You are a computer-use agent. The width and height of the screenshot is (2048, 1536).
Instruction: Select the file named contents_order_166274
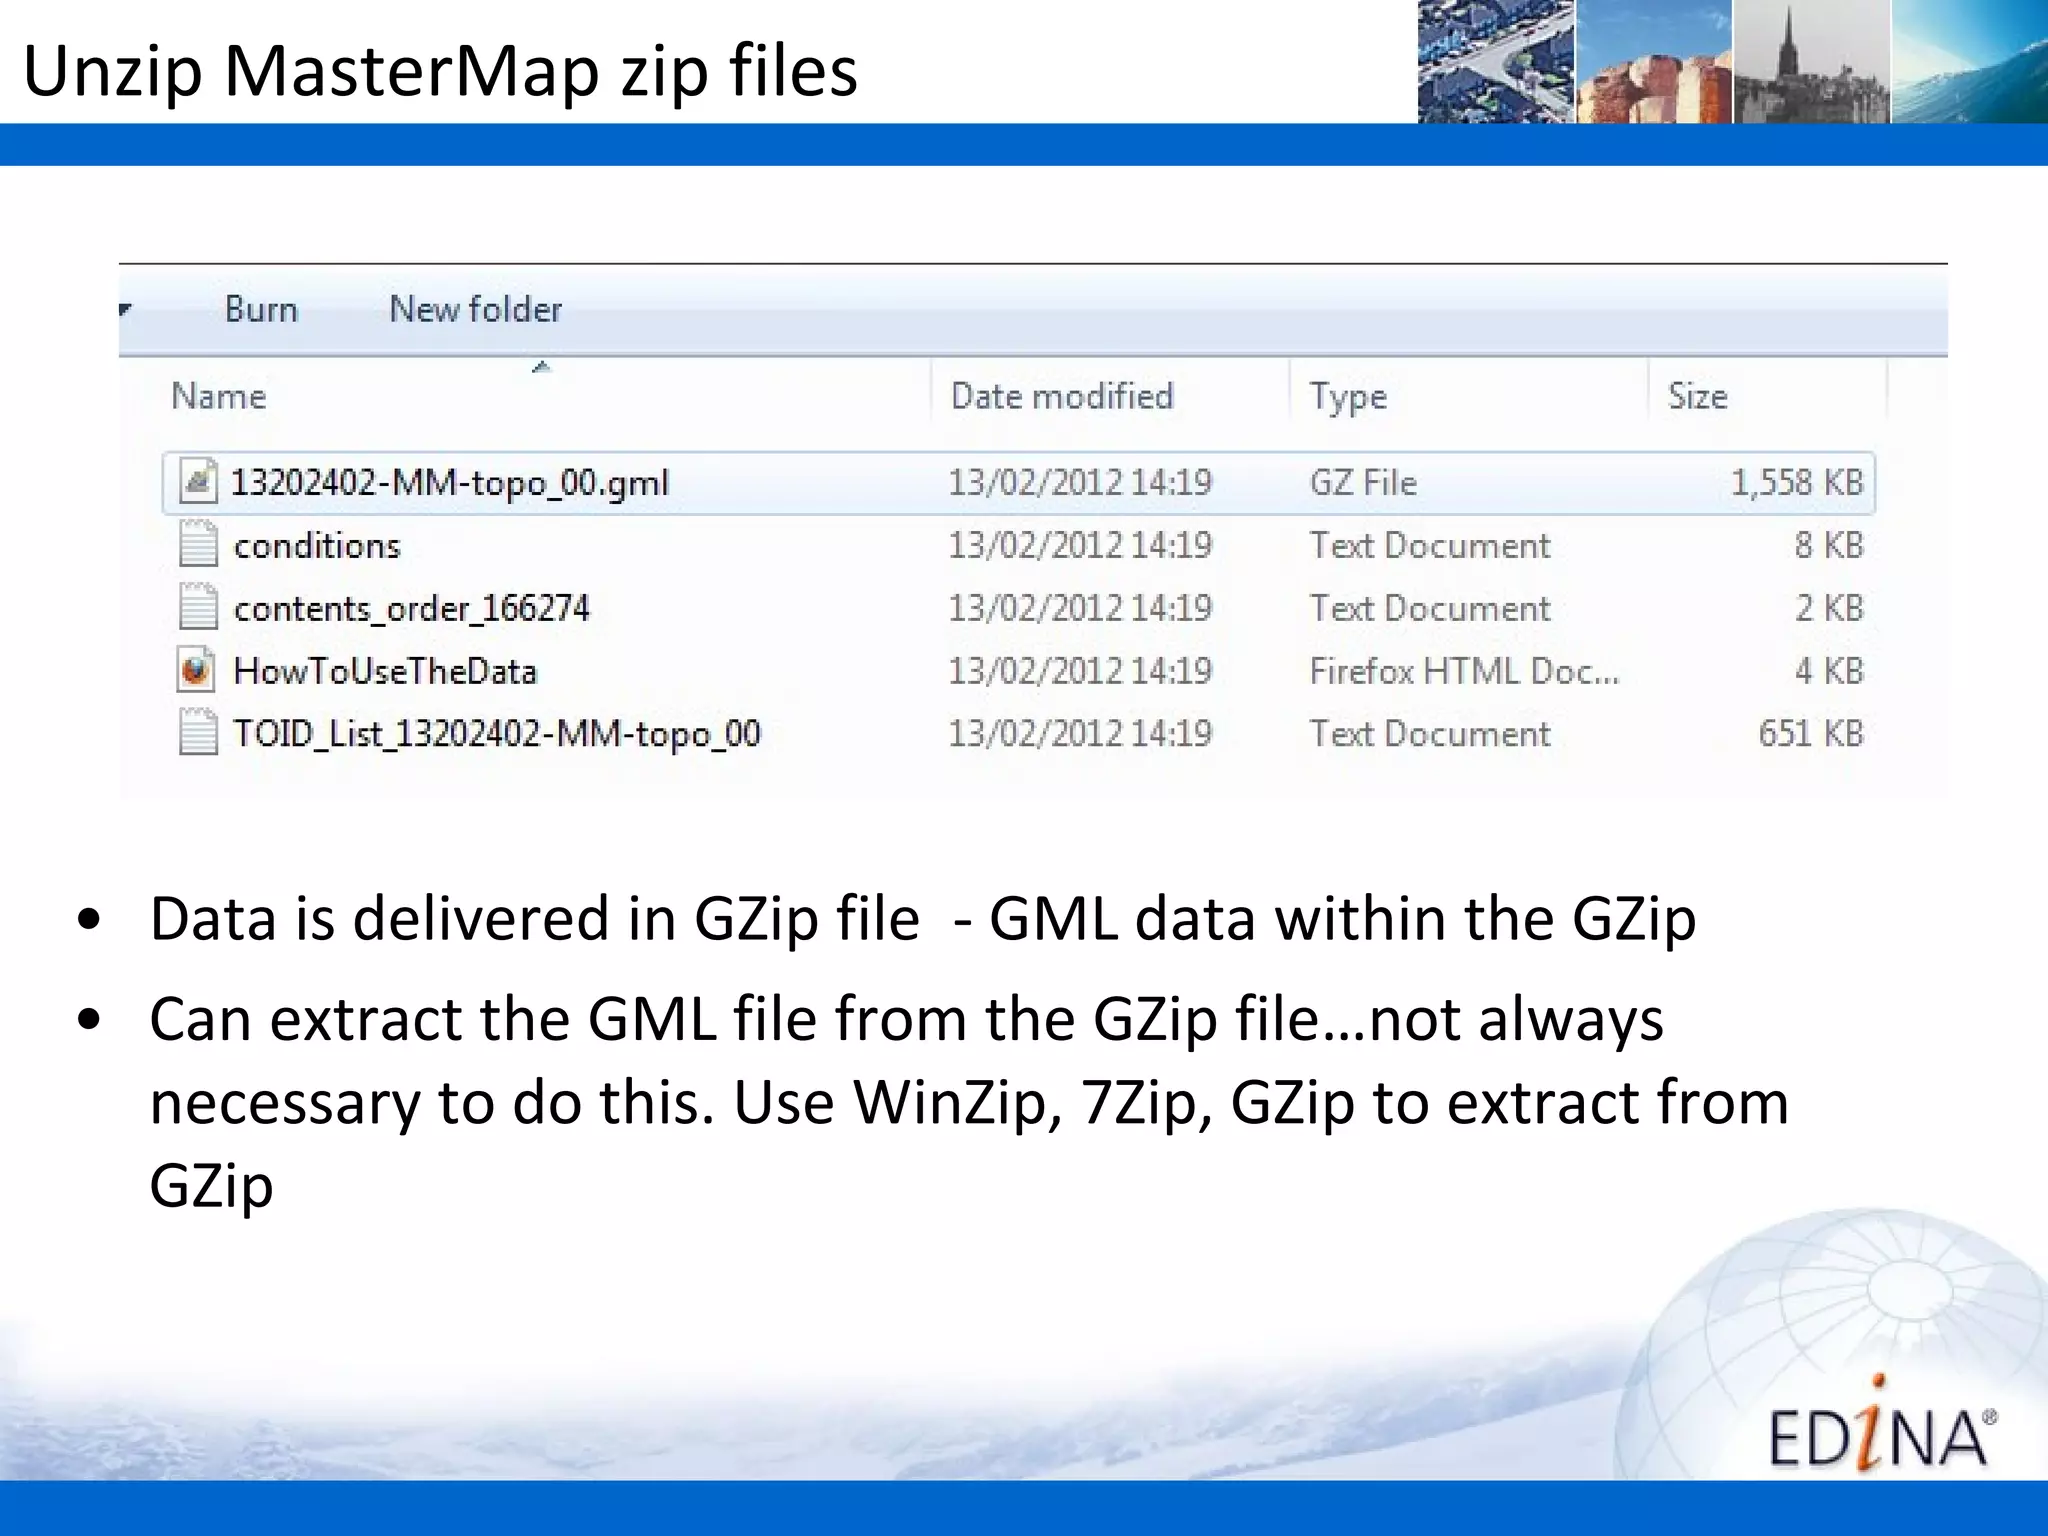[x=412, y=608]
